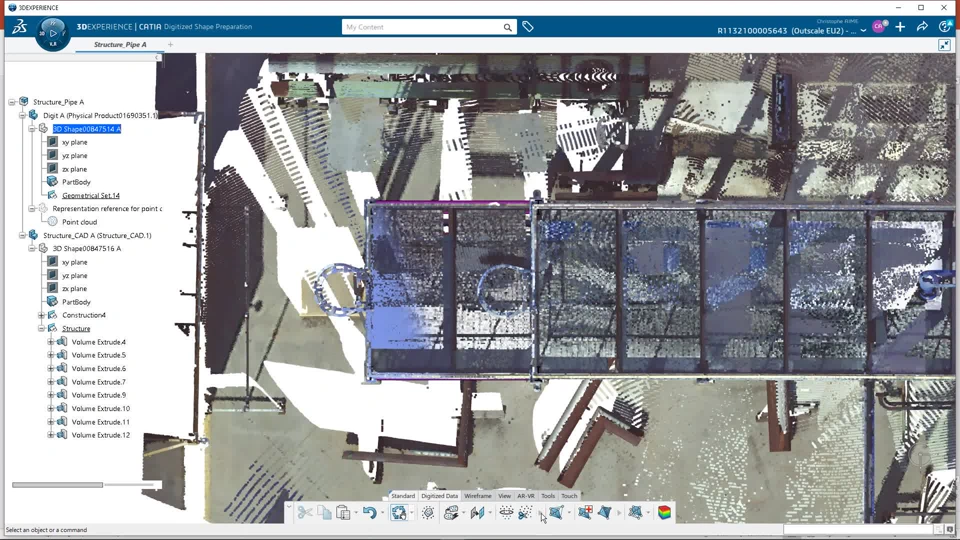Switch to the Touch tab
Screen dimensions: 960x540
coord(569,496)
